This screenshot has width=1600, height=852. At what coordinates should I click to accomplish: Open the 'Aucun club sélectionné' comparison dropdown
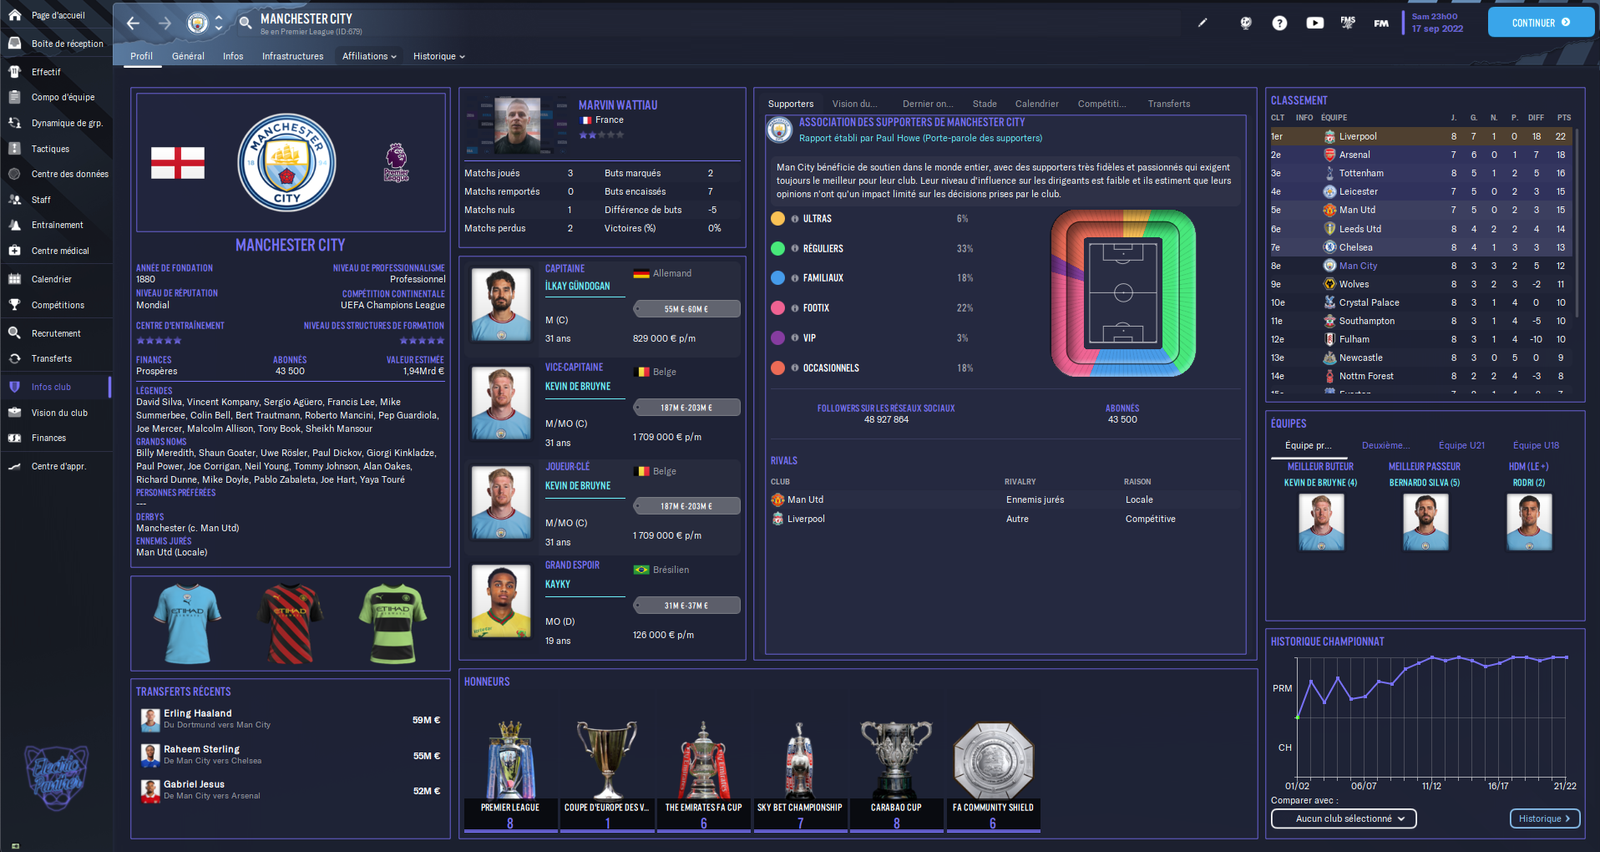1343,819
